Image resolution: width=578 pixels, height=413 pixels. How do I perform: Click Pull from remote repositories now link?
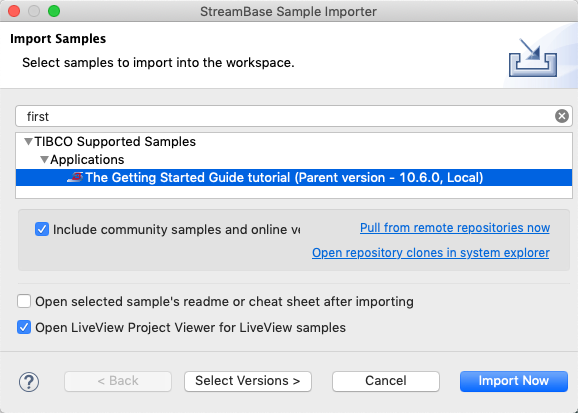coord(455,228)
